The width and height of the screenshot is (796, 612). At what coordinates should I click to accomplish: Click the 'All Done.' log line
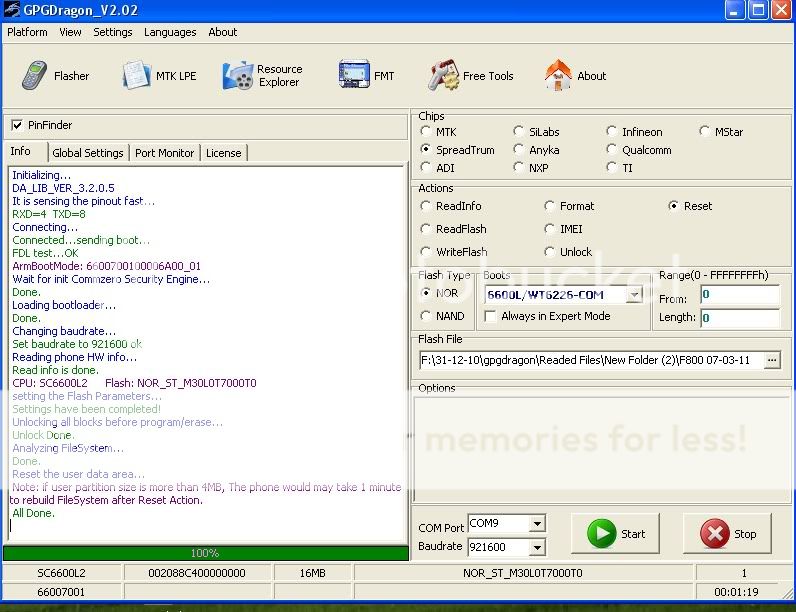(x=34, y=513)
